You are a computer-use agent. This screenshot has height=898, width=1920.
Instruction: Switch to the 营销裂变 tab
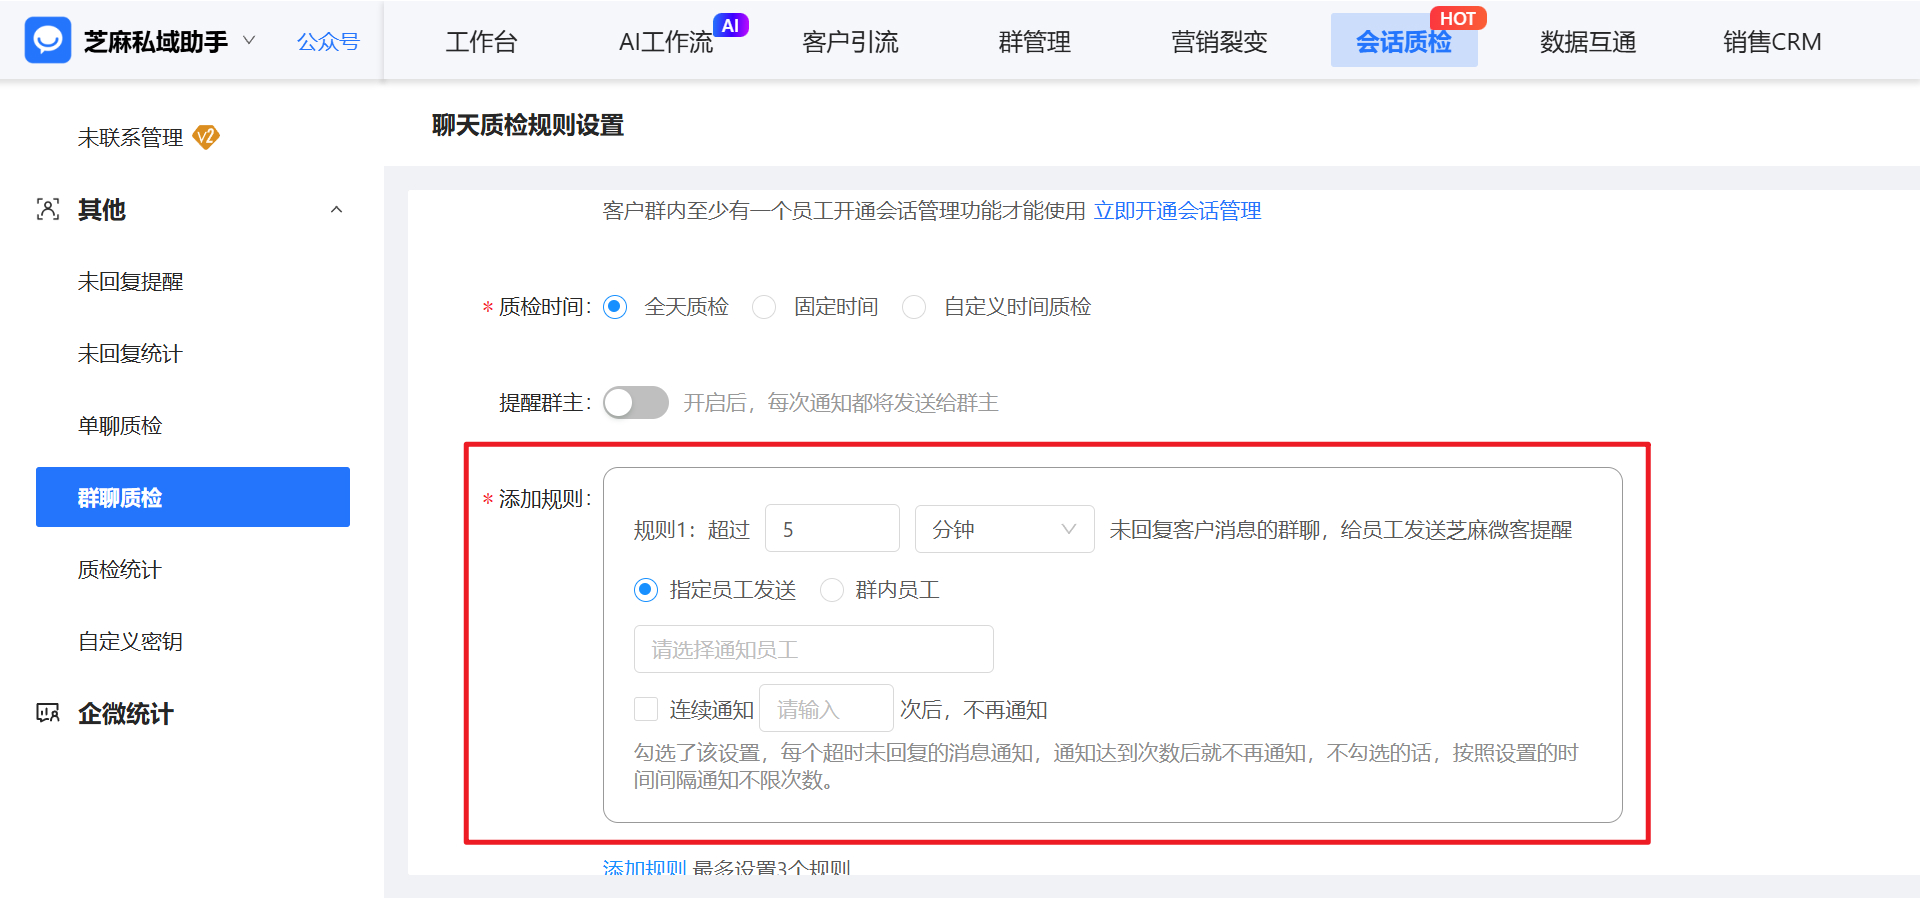point(1219,42)
